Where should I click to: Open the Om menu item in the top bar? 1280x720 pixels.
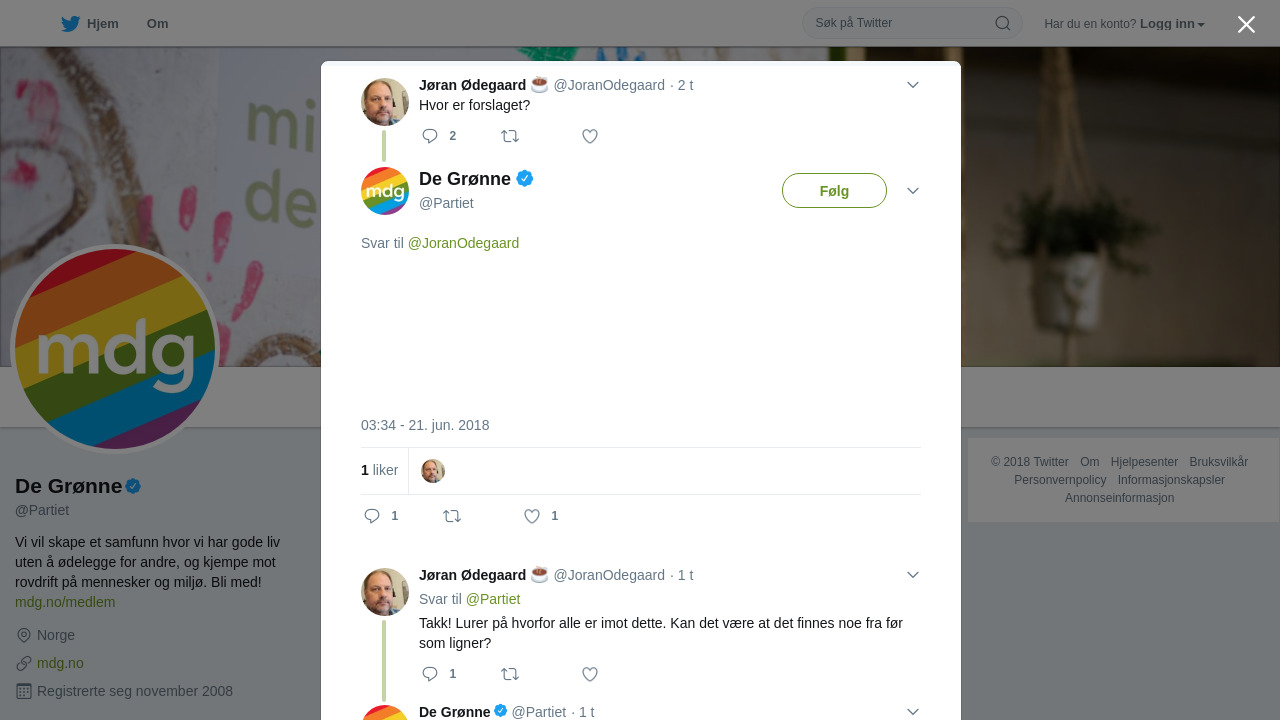click(157, 24)
